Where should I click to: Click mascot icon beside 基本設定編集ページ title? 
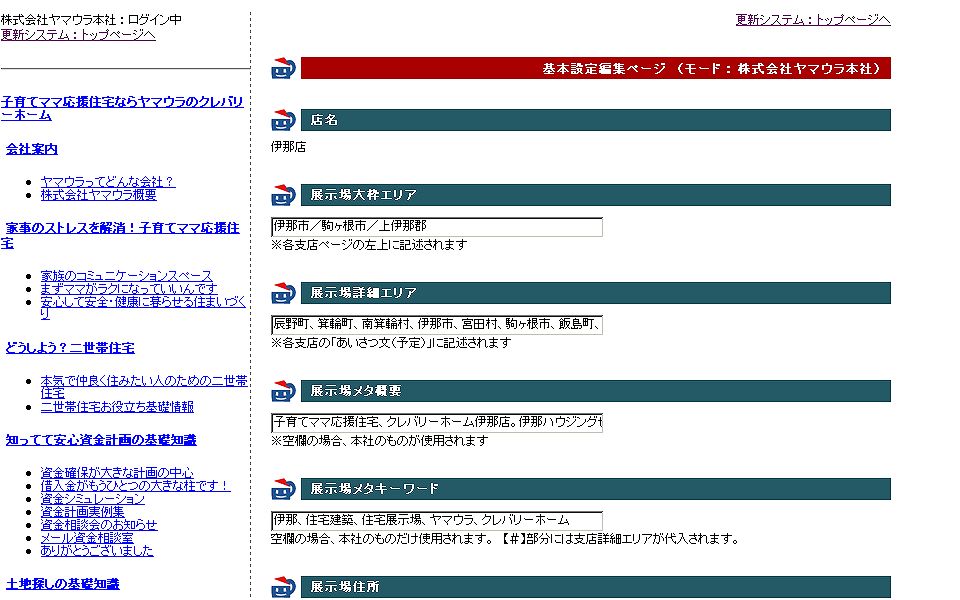pyautogui.click(x=283, y=68)
